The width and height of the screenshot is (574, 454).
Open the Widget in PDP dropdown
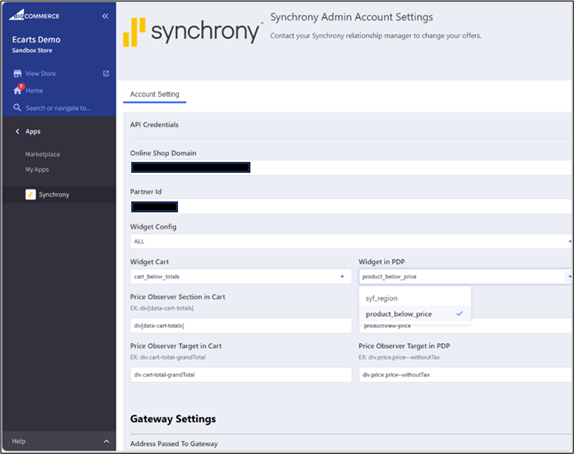coord(465,276)
